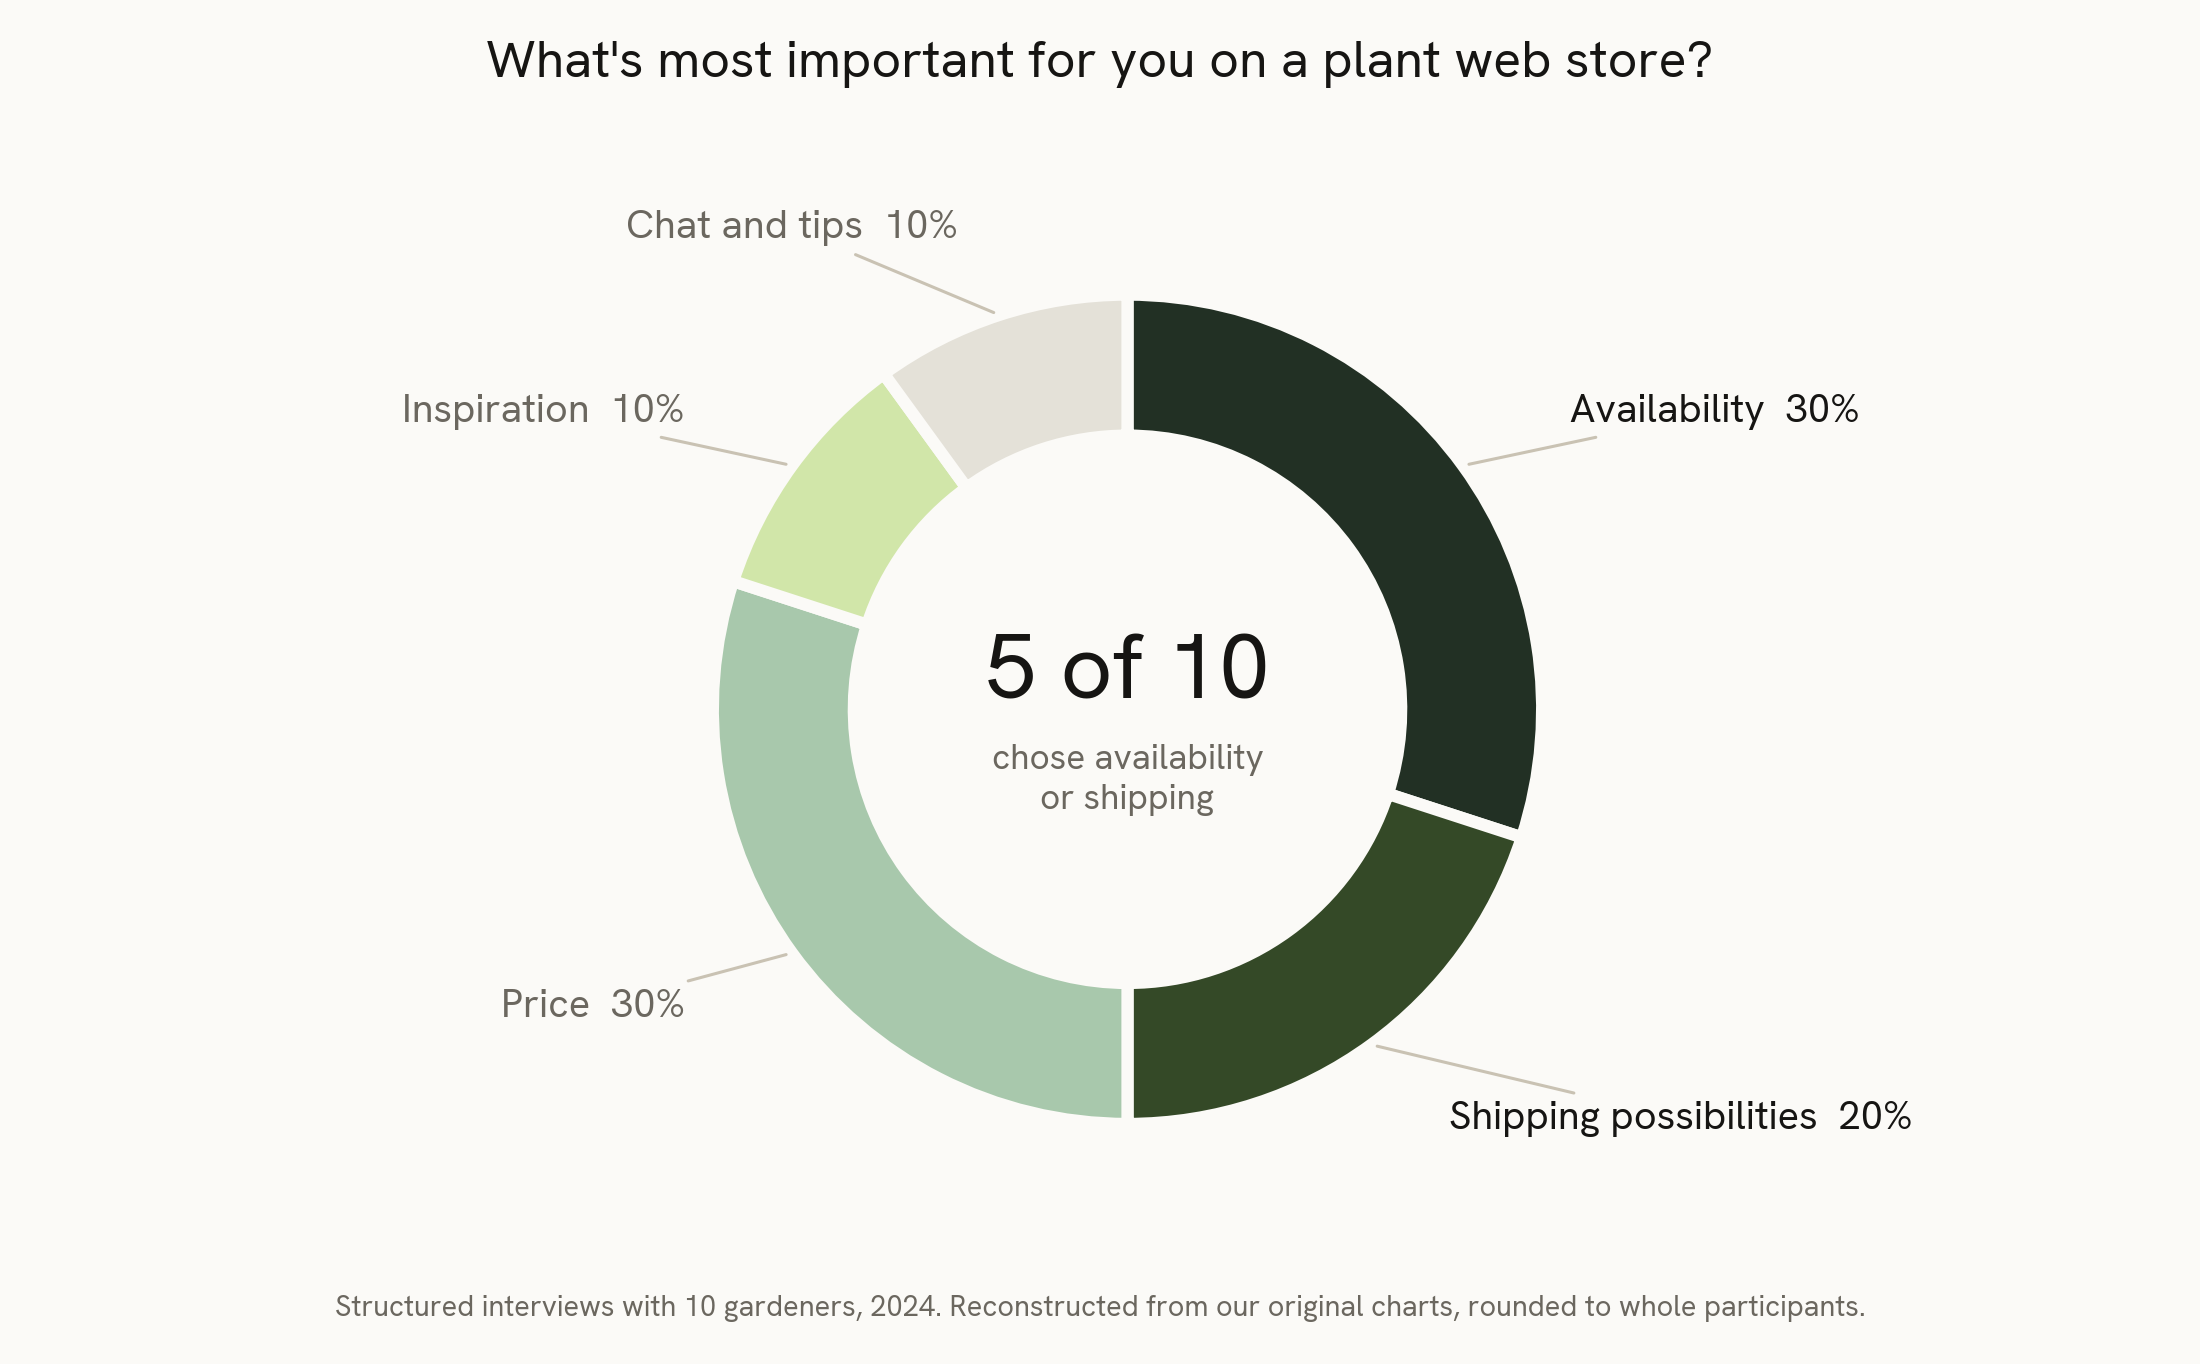Image resolution: width=2200 pixels, height=1364 pixels.
Task: Click the Shipping possibilities 20% label
Action: pos(1680,1116)
